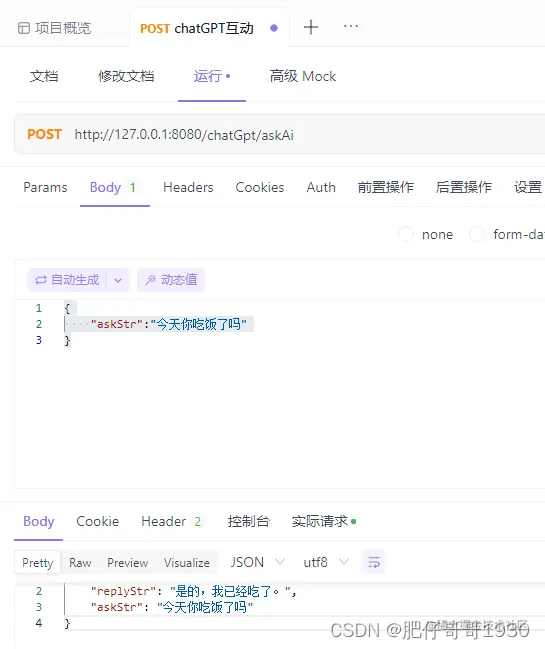The height and width of the screenshot is (649, 545).
Task: Open the response Cookie tab
Action: (x=98, y=521)
